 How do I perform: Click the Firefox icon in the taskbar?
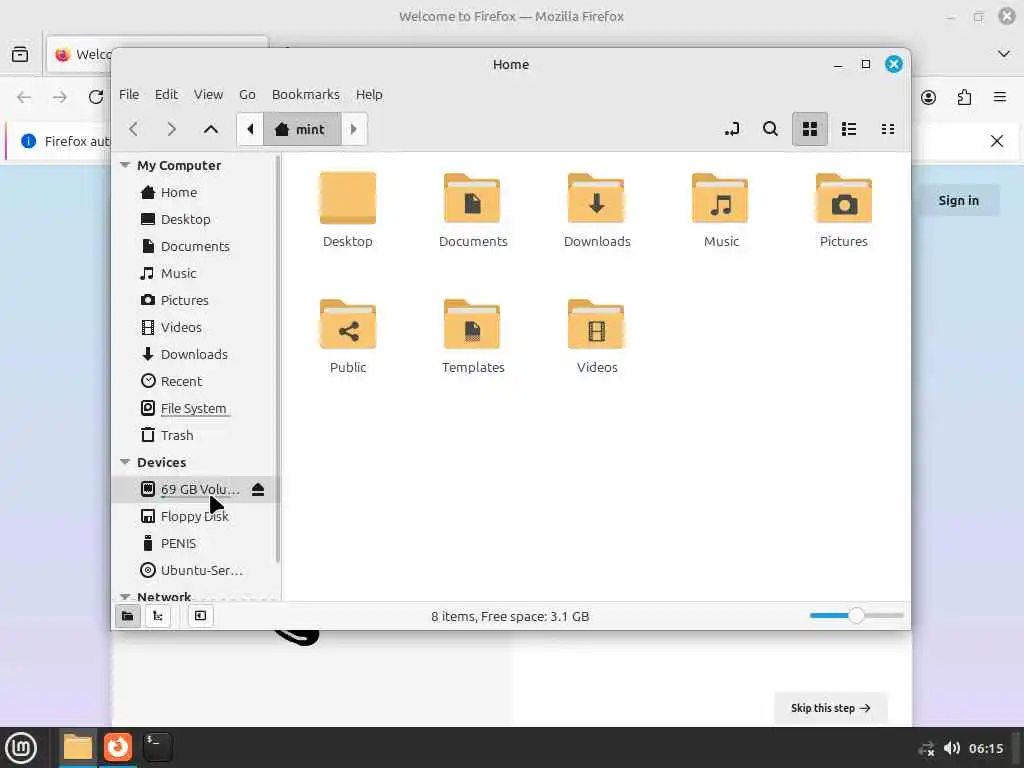tap(118, 747)
